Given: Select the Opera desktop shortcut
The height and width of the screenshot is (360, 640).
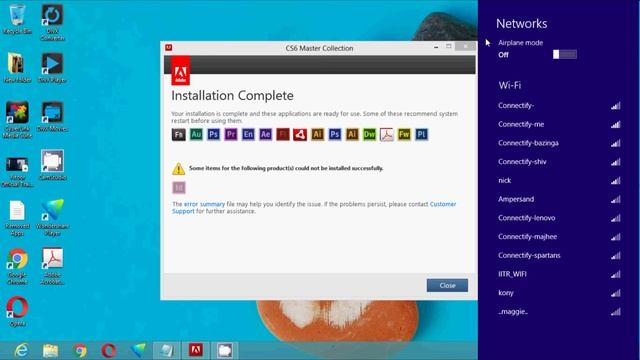Looking at the screenshot, I should click(x=17, y=312).
